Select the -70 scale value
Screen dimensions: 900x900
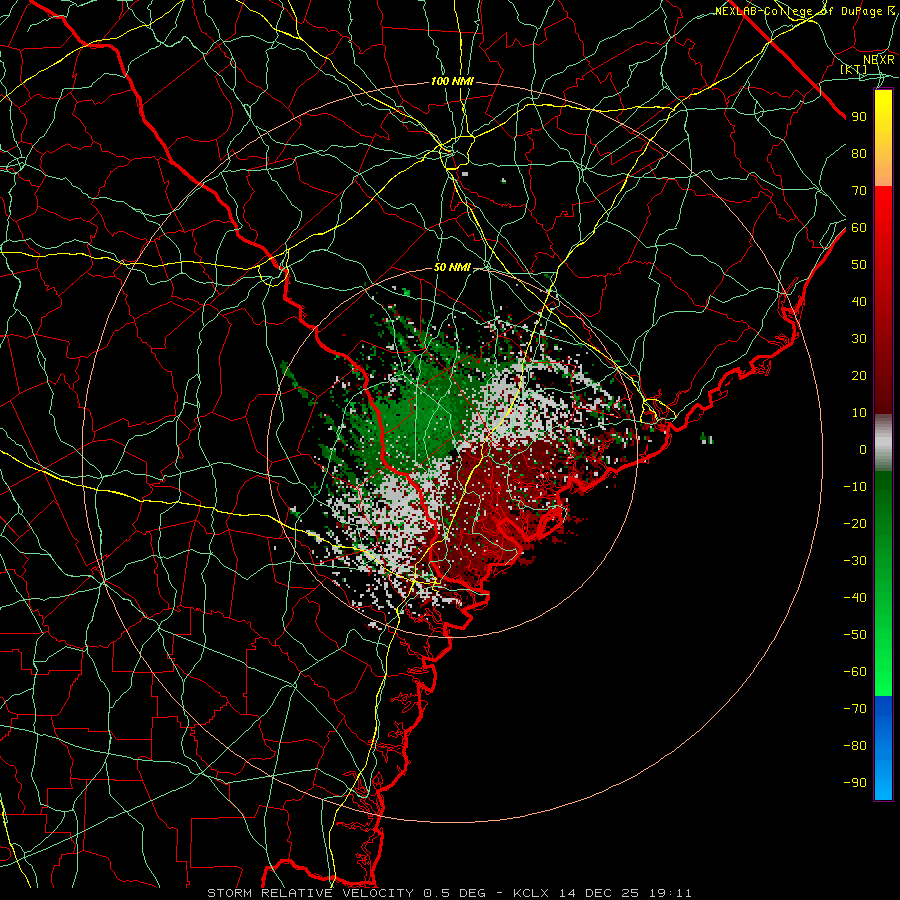pos(855,709)
